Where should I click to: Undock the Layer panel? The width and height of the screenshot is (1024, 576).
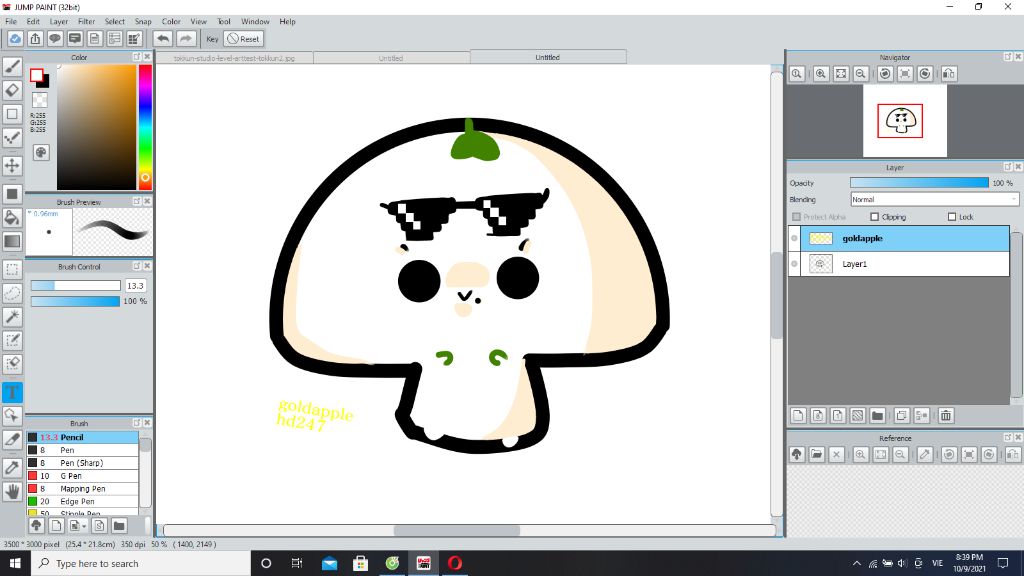[1008, 167]
